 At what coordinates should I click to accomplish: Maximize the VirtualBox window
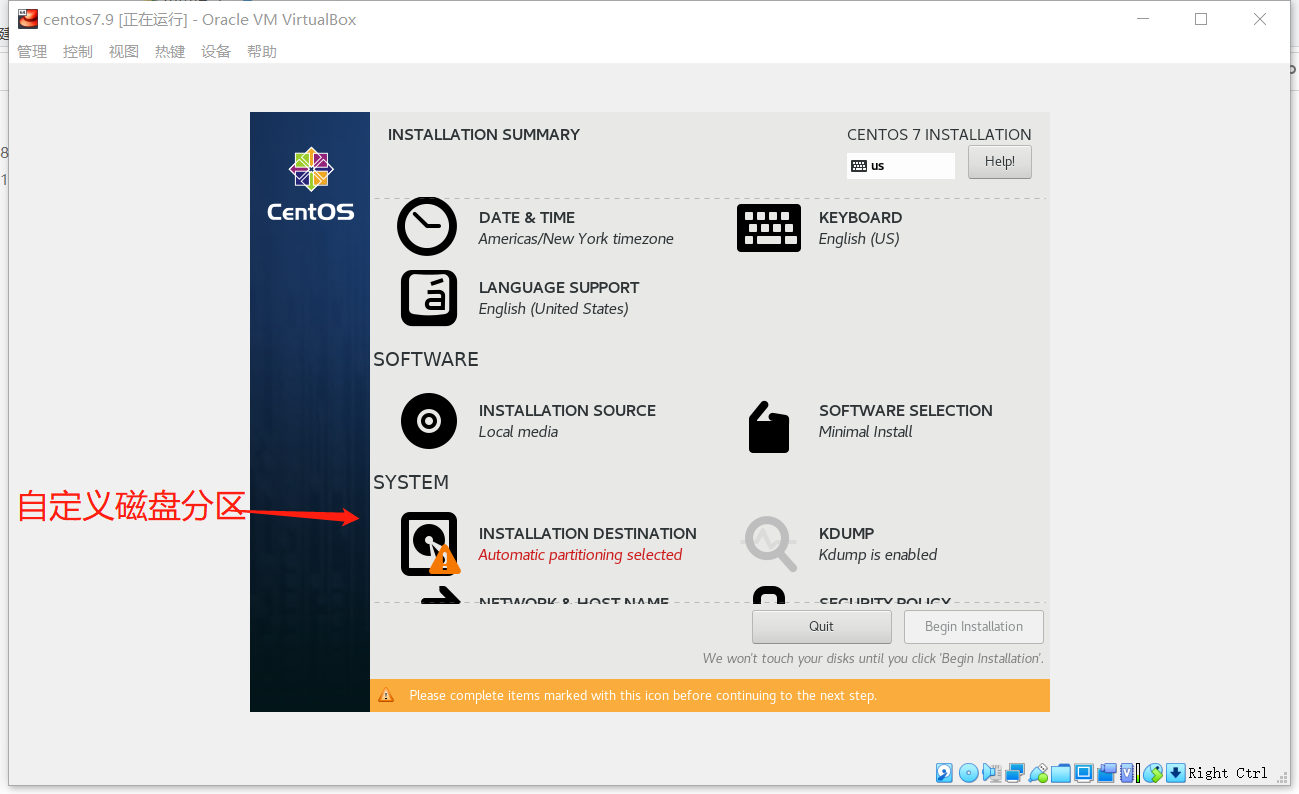[1201, 19]
